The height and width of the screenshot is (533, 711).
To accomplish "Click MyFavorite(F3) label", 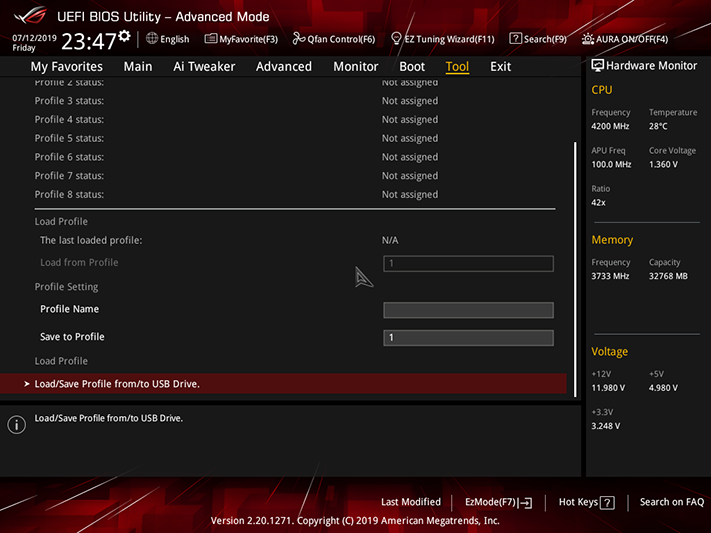I will click(x=248, y=39).
